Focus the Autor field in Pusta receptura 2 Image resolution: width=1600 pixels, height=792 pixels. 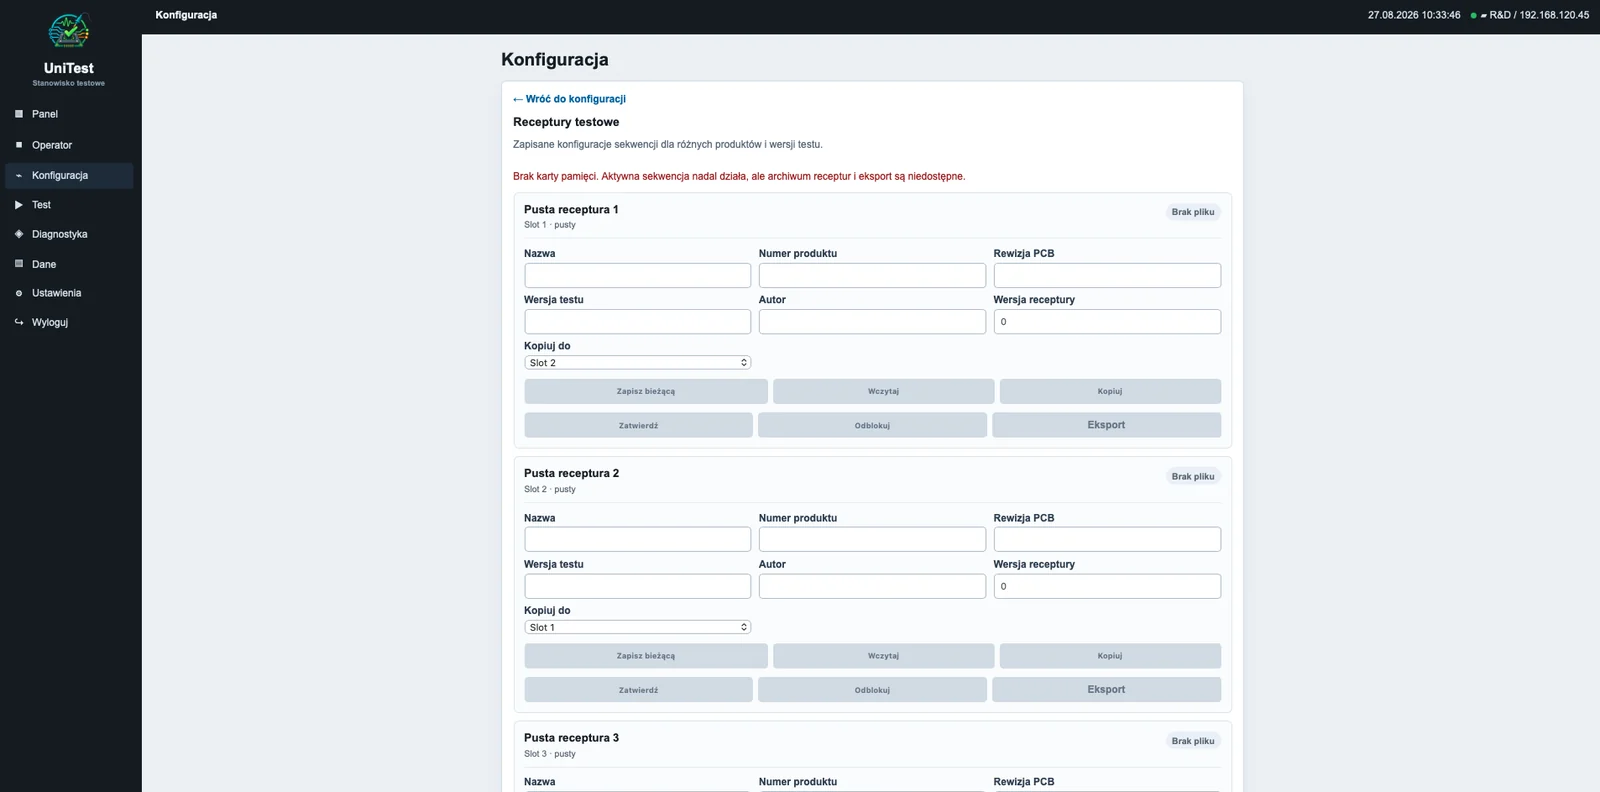click(872, 586)
